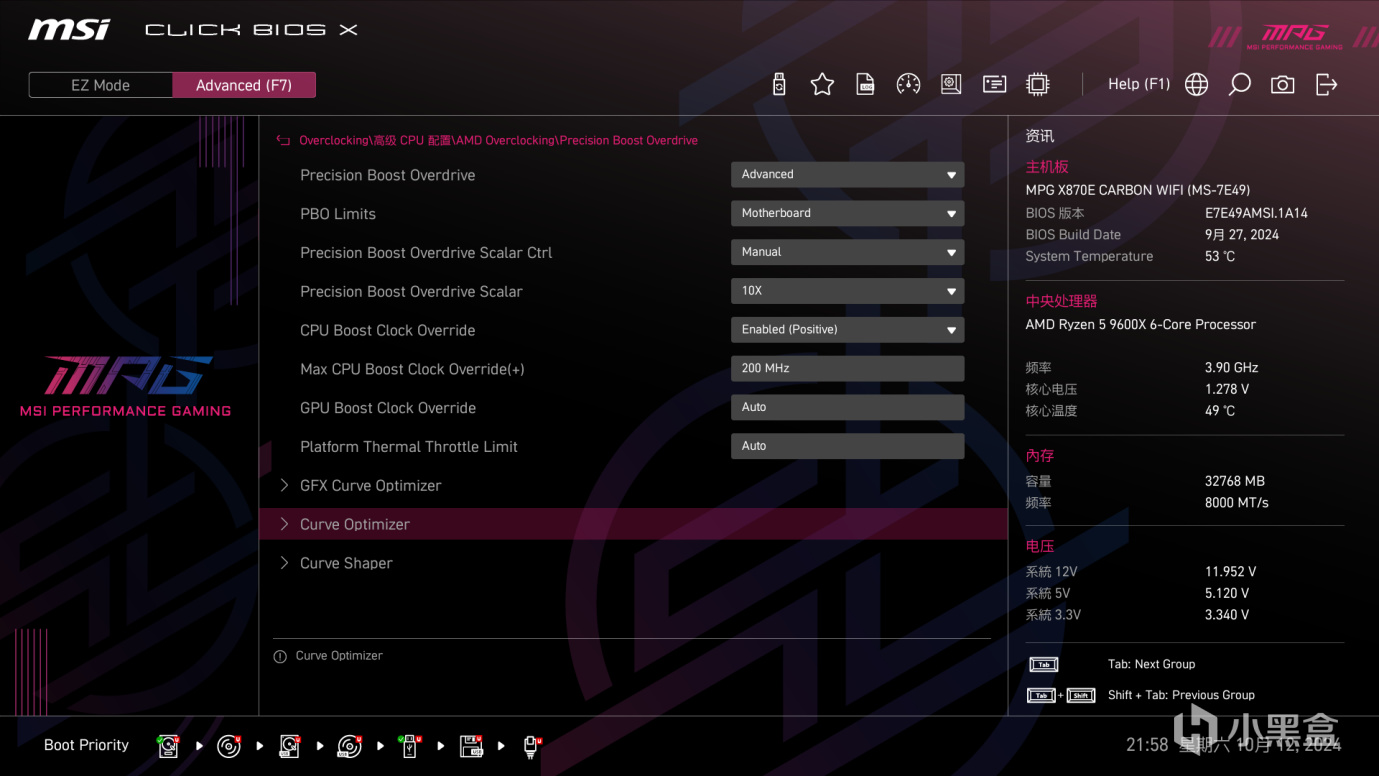Click the System Temperature 53 °C value
Screen dimensions: 1379x776
pos(1220,257)
